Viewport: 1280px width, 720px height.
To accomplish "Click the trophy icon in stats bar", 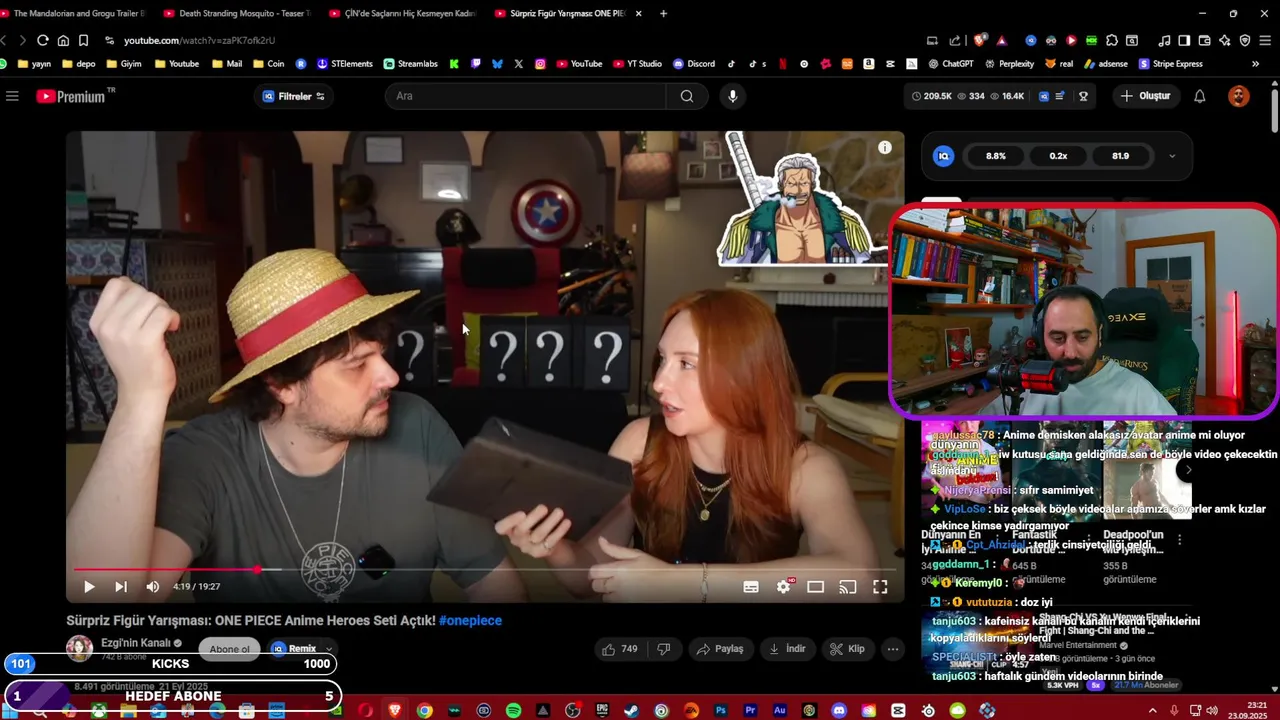I will point(1083,96).
